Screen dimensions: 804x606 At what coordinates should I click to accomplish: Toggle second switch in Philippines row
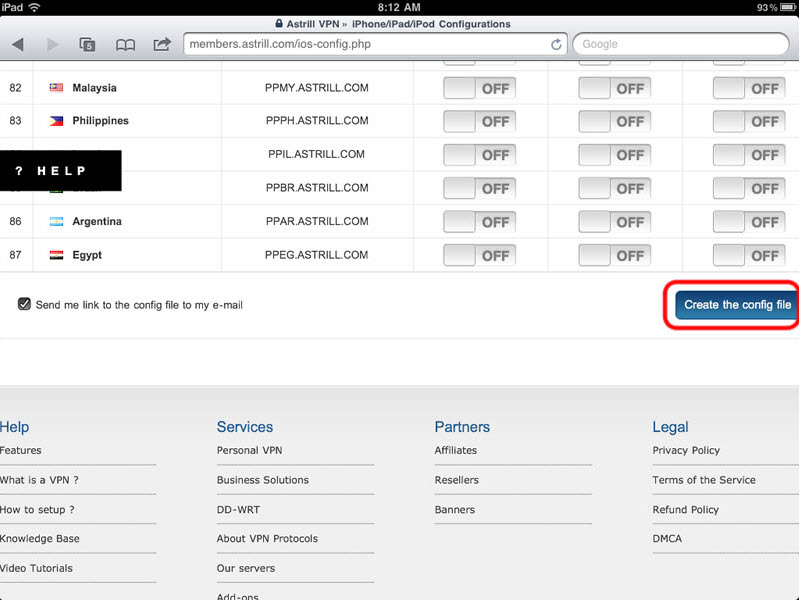click(x=614, y=122)
